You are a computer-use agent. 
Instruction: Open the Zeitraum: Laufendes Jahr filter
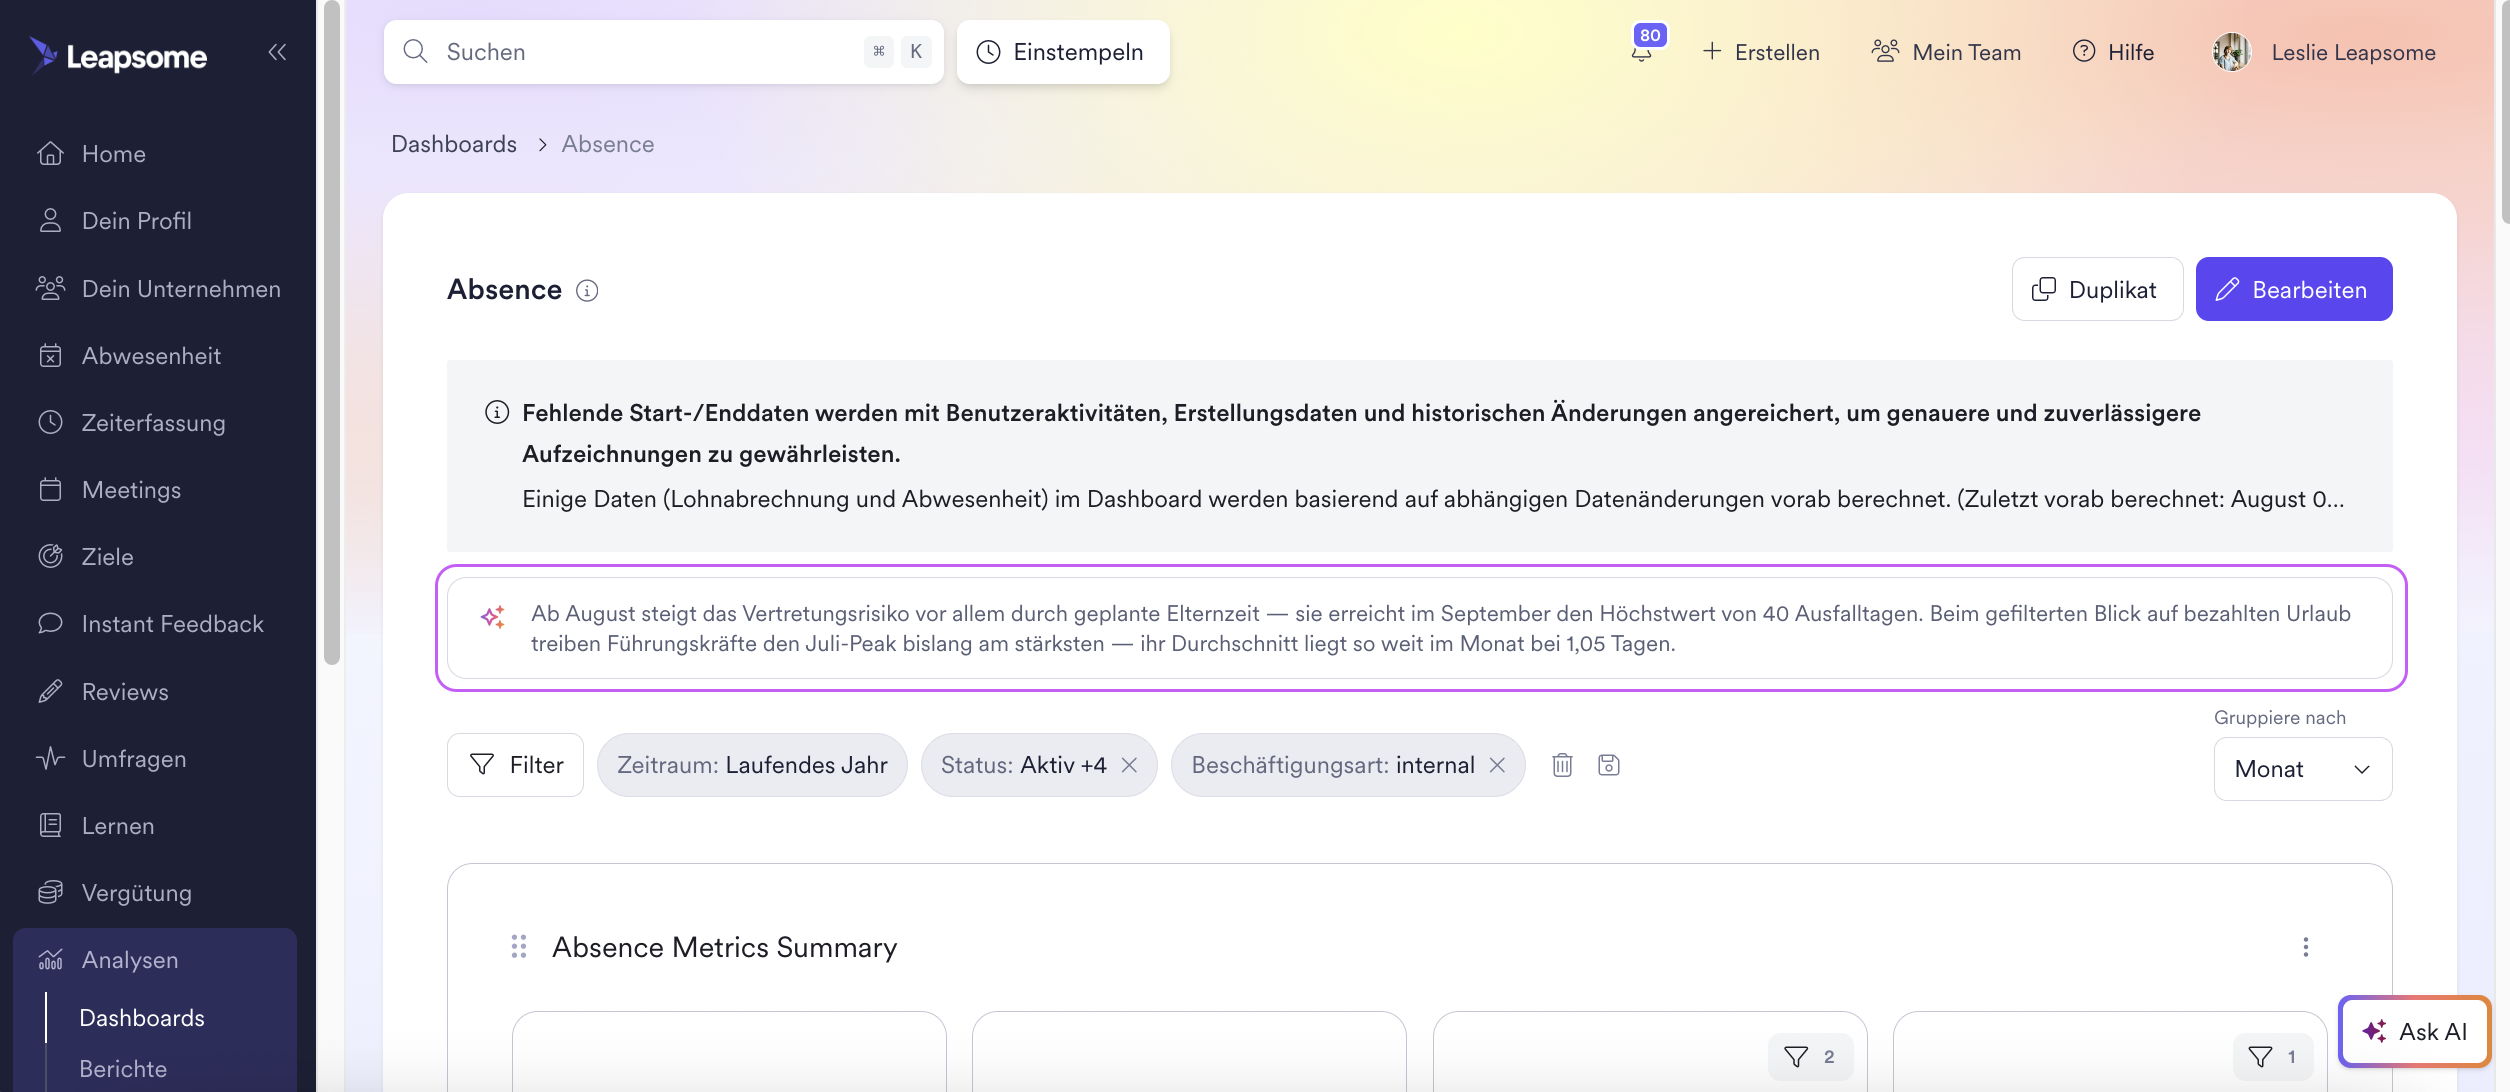point(752,765)
